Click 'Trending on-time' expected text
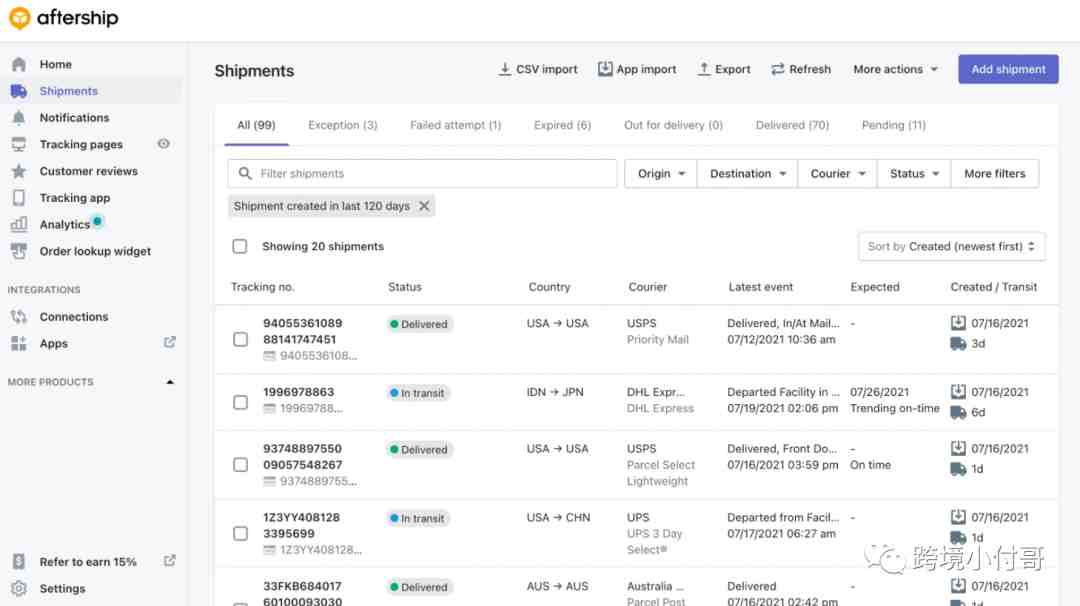The height and width of the screenshot is (606, 1080). click(x=894, y=408)
